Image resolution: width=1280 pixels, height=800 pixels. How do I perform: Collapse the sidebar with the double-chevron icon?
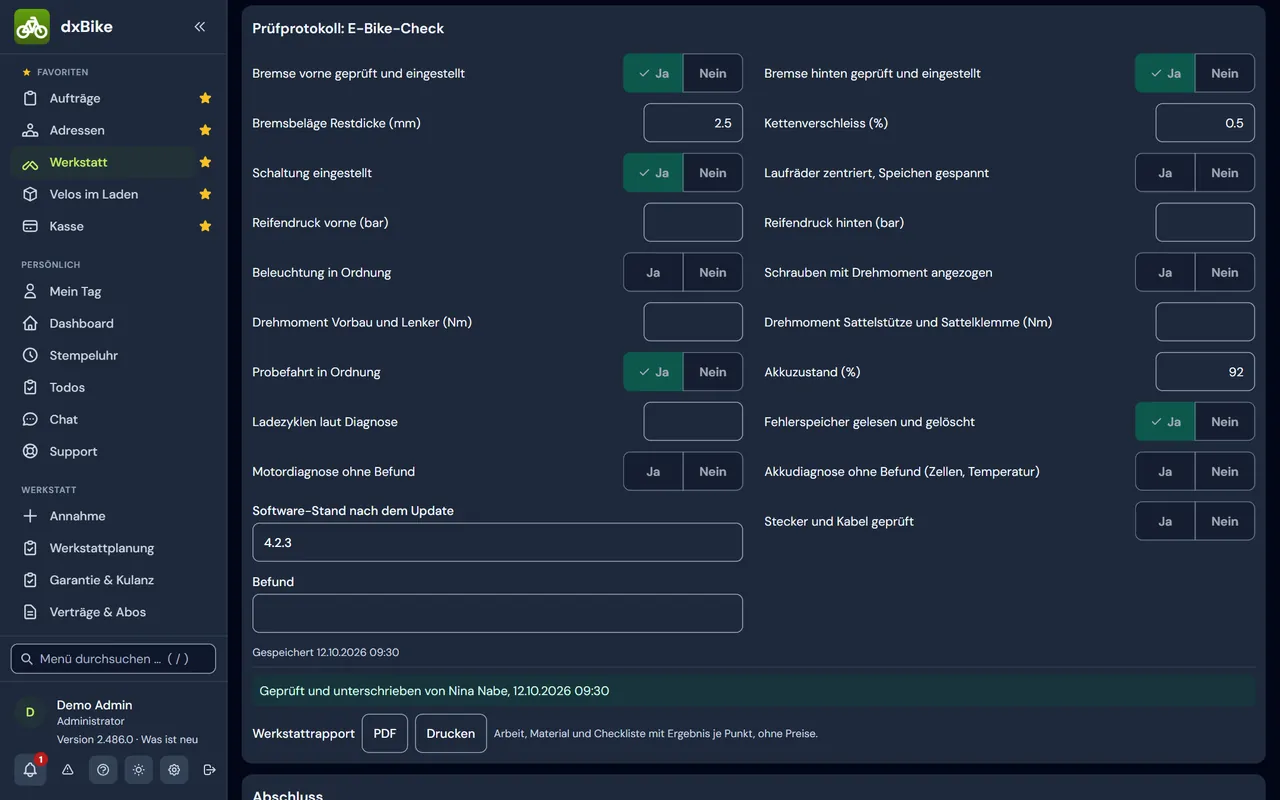point(200,27)
